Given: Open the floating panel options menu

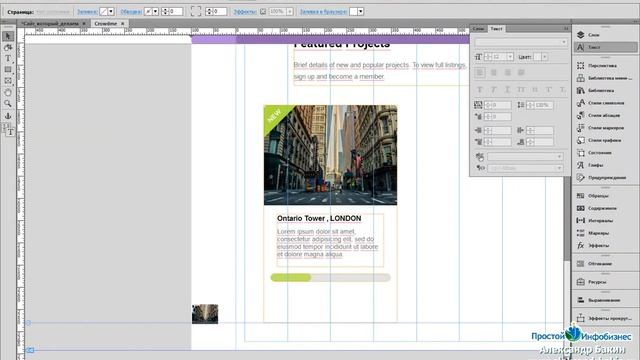Looking at the screenshot, I should [566, 29].
